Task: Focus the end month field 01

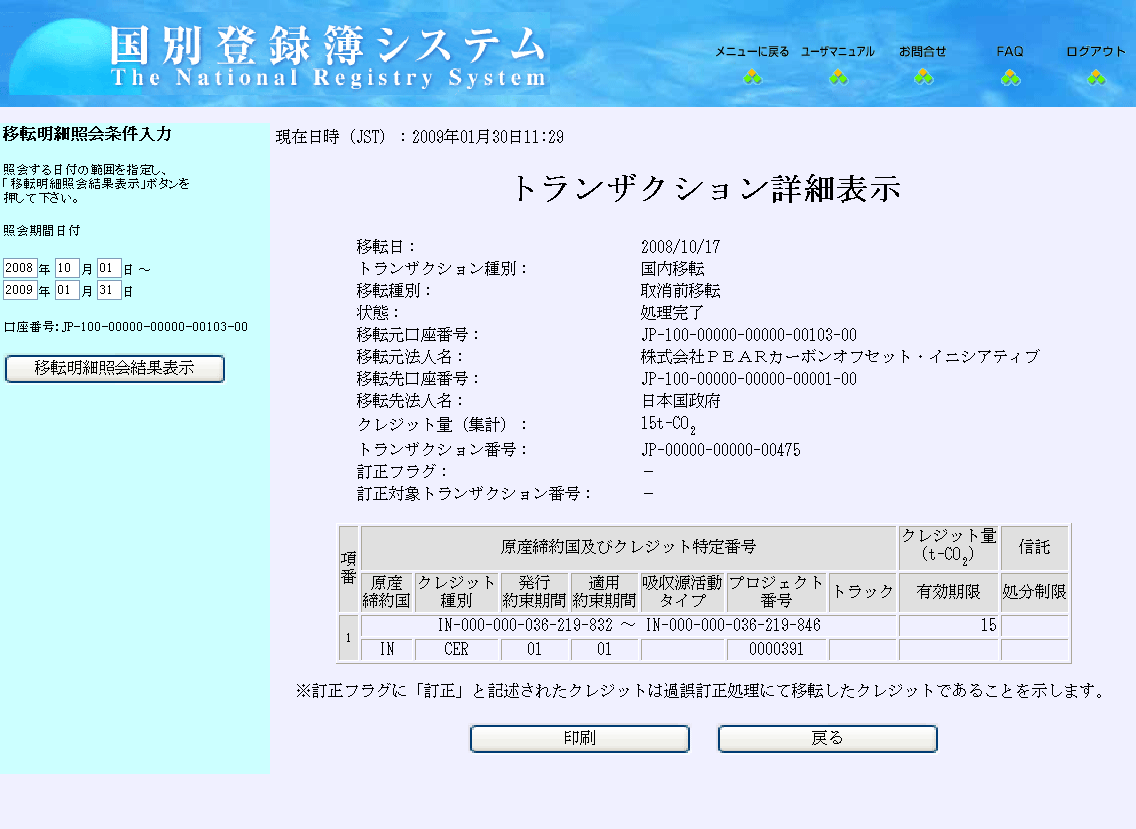Action: click(x=67, y=290)
